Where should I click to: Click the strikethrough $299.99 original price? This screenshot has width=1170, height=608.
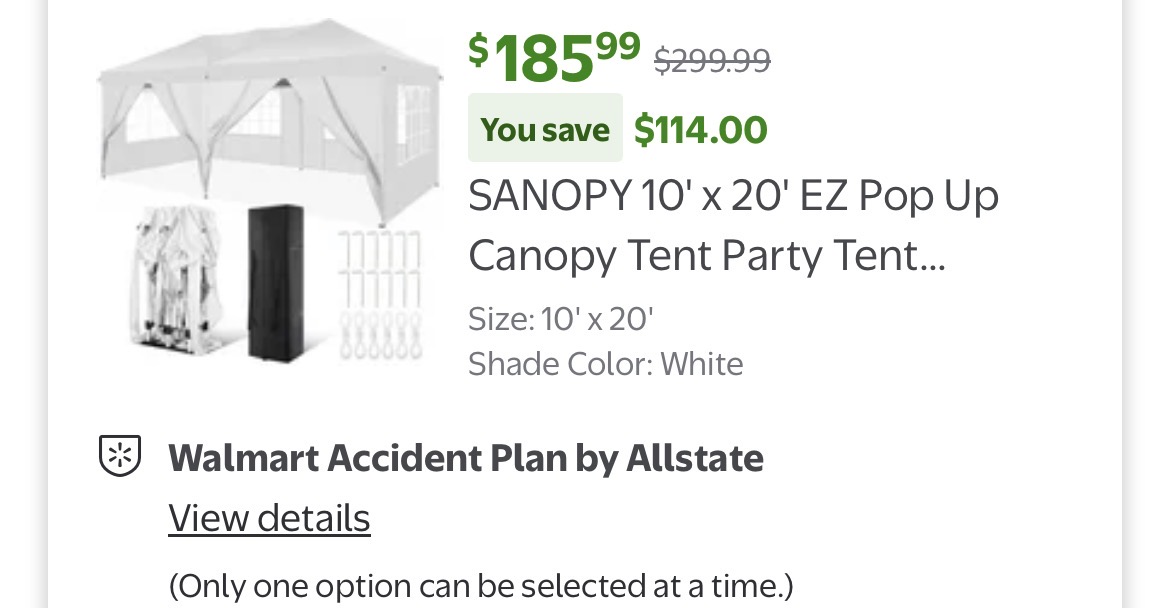711,60
